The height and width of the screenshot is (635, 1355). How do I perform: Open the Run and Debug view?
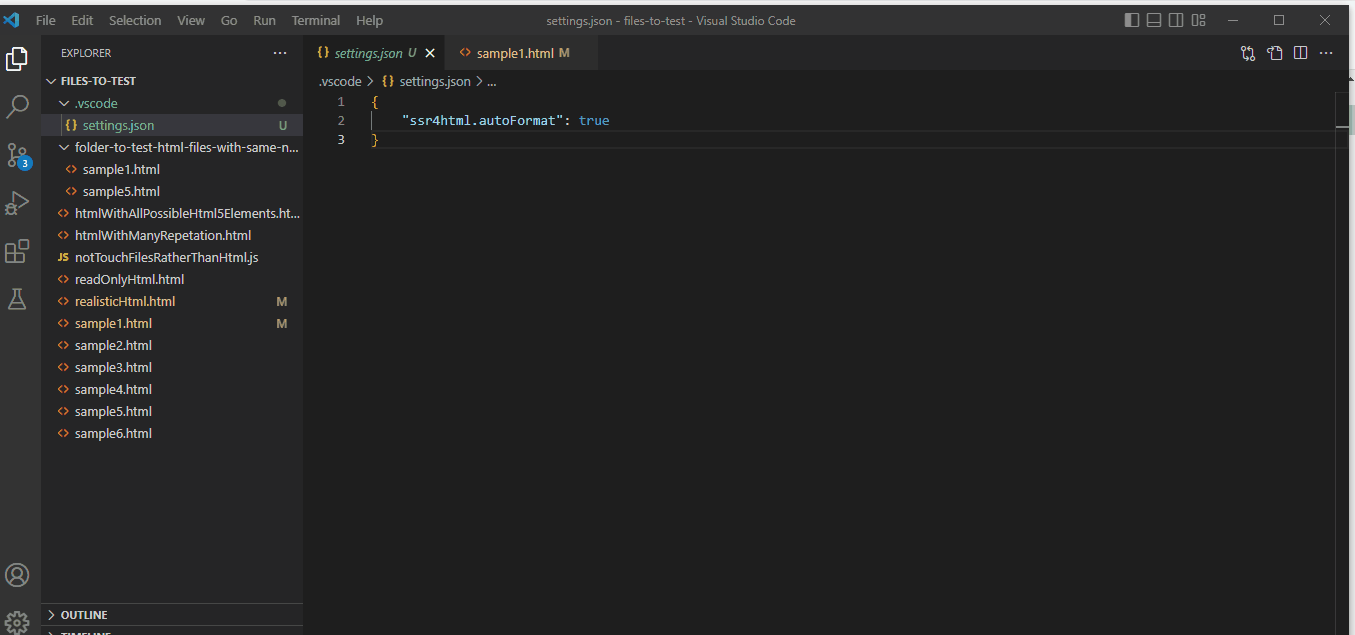(17, 203)
